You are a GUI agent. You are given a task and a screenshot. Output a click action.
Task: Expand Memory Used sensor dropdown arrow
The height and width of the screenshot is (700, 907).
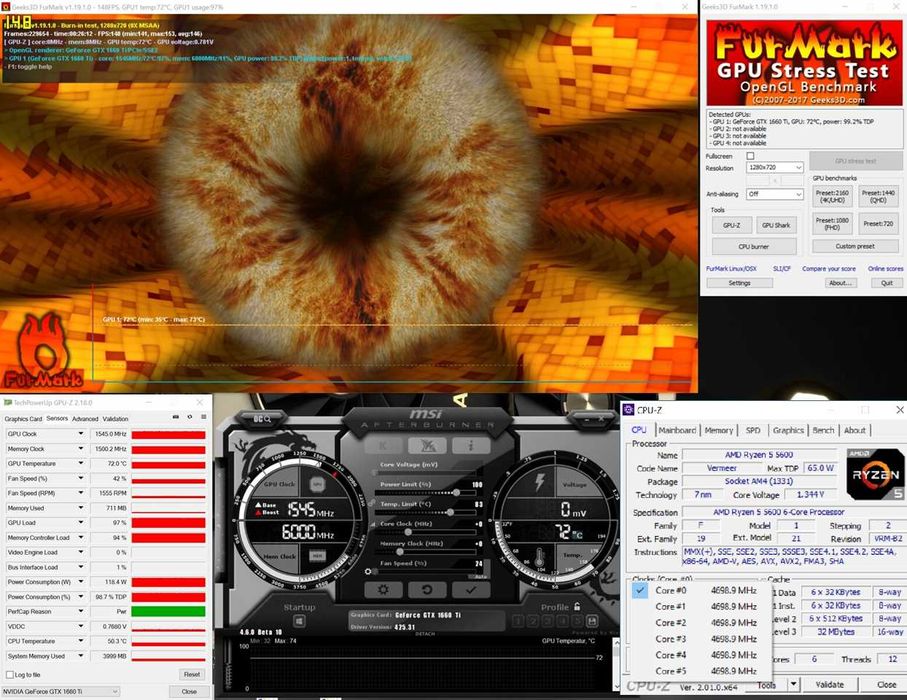coord(80,507)
